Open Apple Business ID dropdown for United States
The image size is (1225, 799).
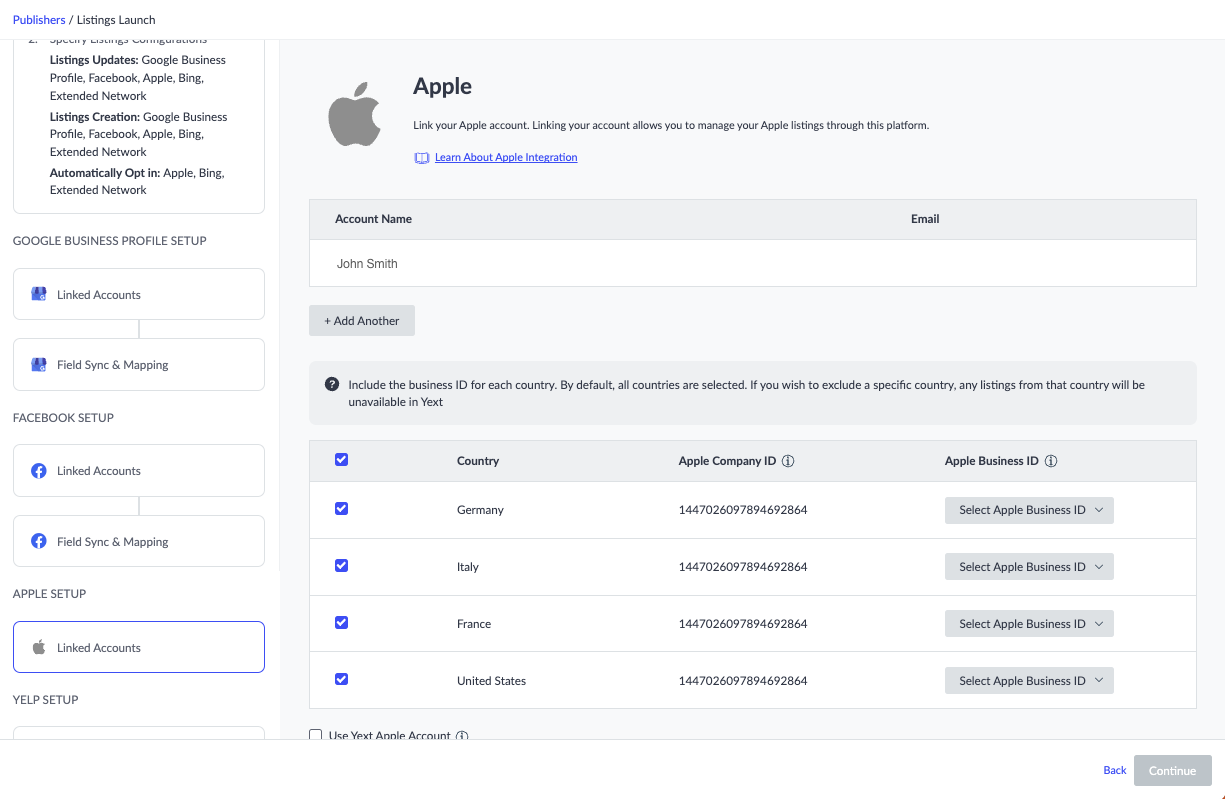pyautogui.click(x=1029, y=681)
